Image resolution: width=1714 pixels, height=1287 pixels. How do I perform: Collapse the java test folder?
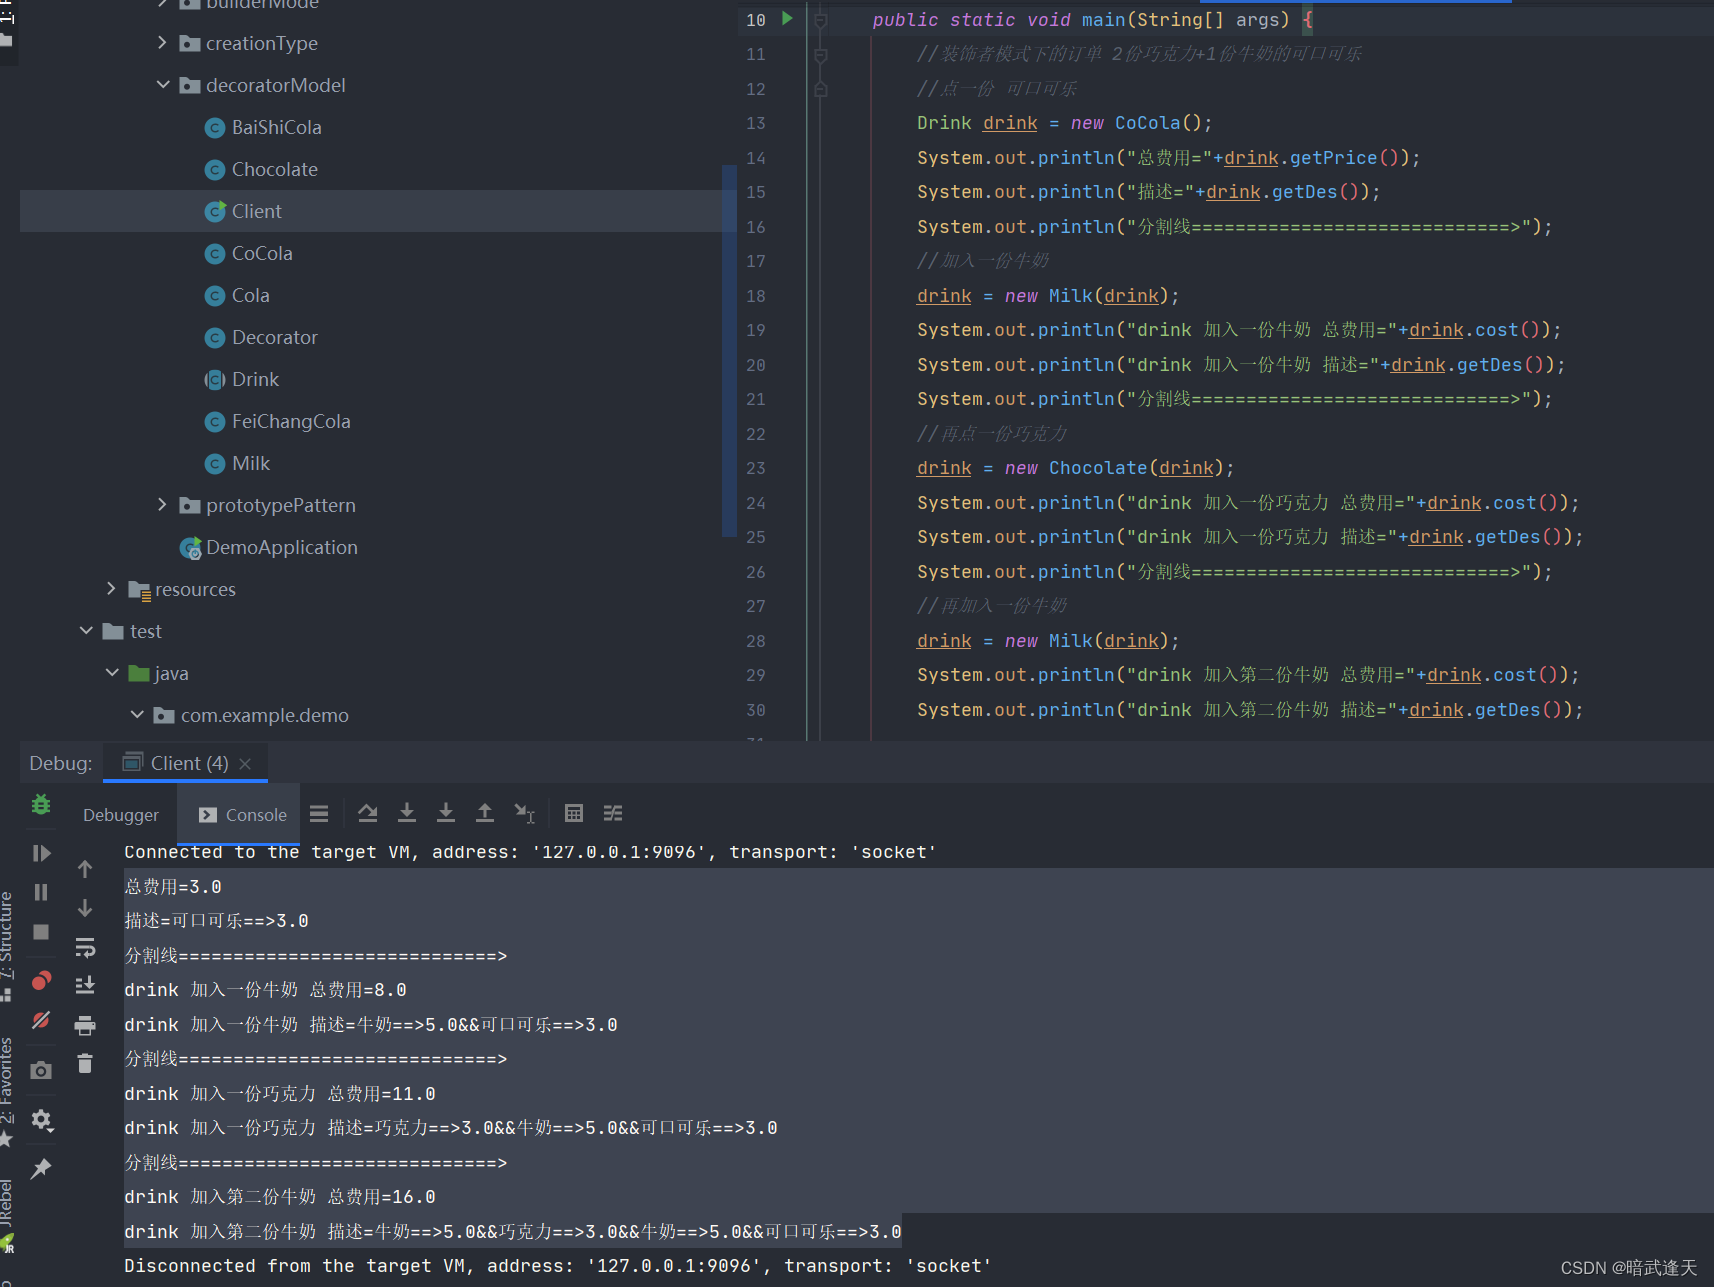click(112, 673)
